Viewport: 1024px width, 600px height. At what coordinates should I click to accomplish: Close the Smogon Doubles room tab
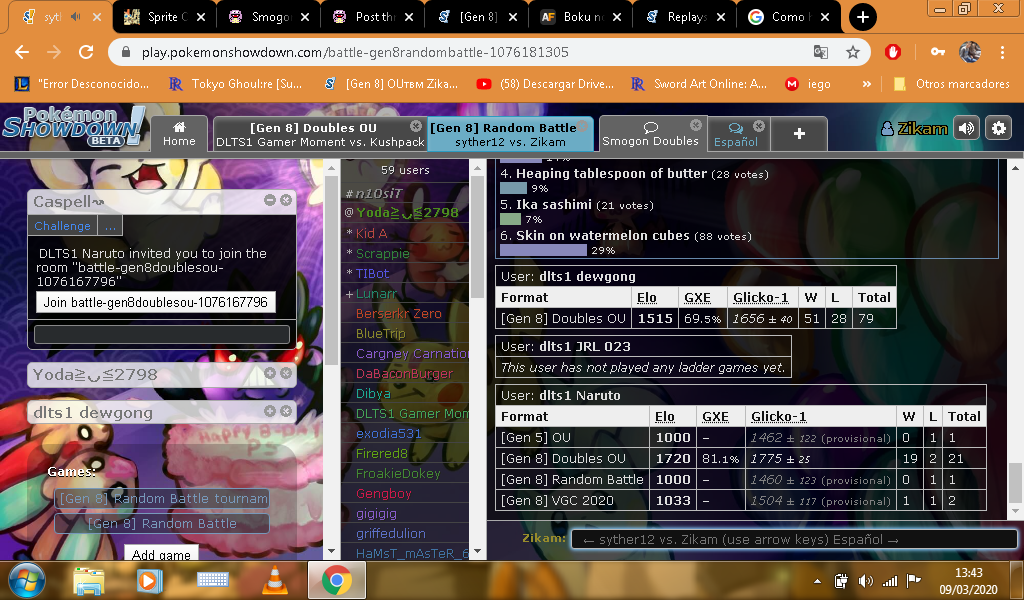pos(696,125)
